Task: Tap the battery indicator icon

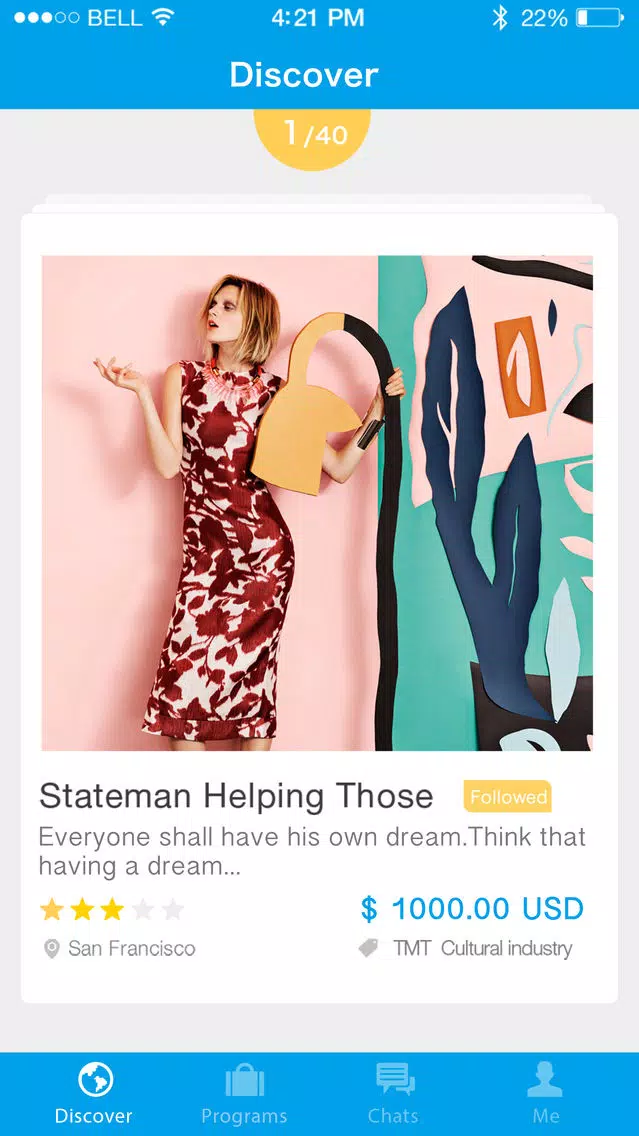Action: click(x=600, y=17)
